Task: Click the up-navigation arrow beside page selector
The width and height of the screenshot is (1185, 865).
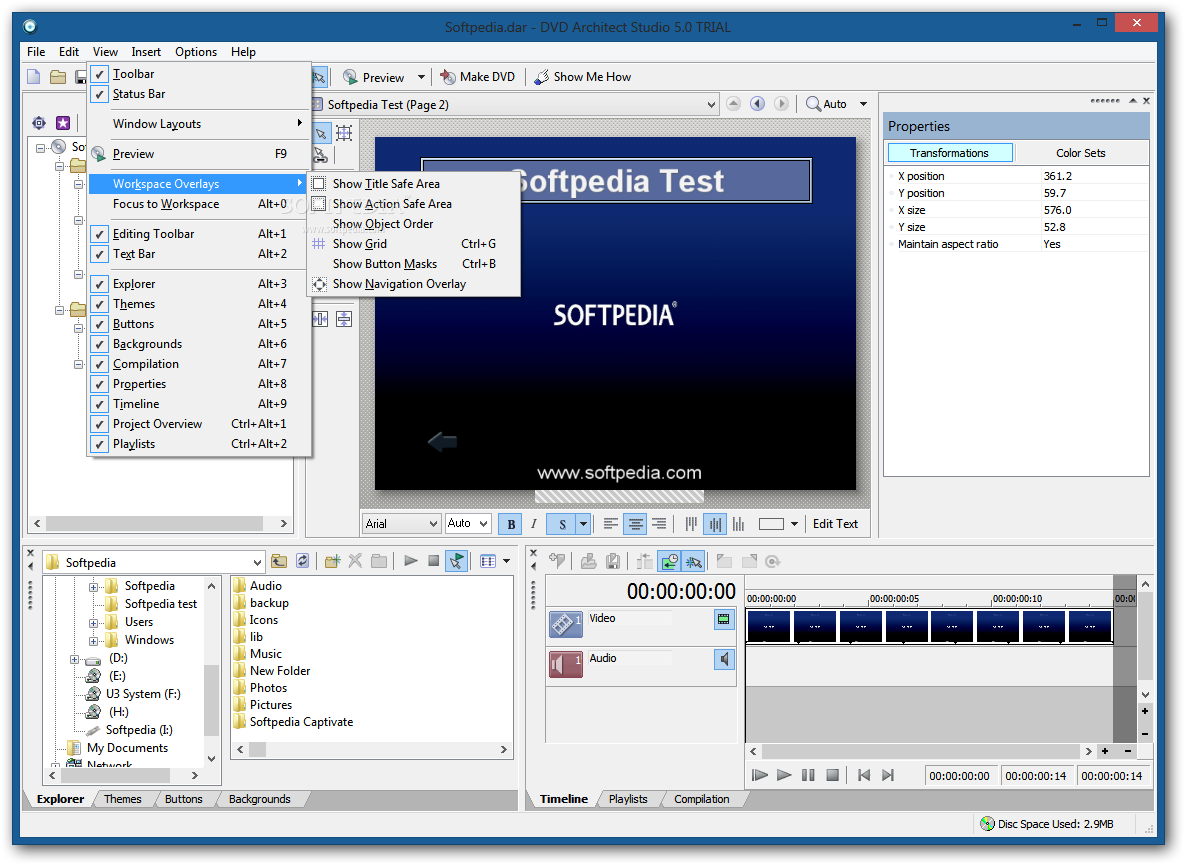Action: click(733, 103)
